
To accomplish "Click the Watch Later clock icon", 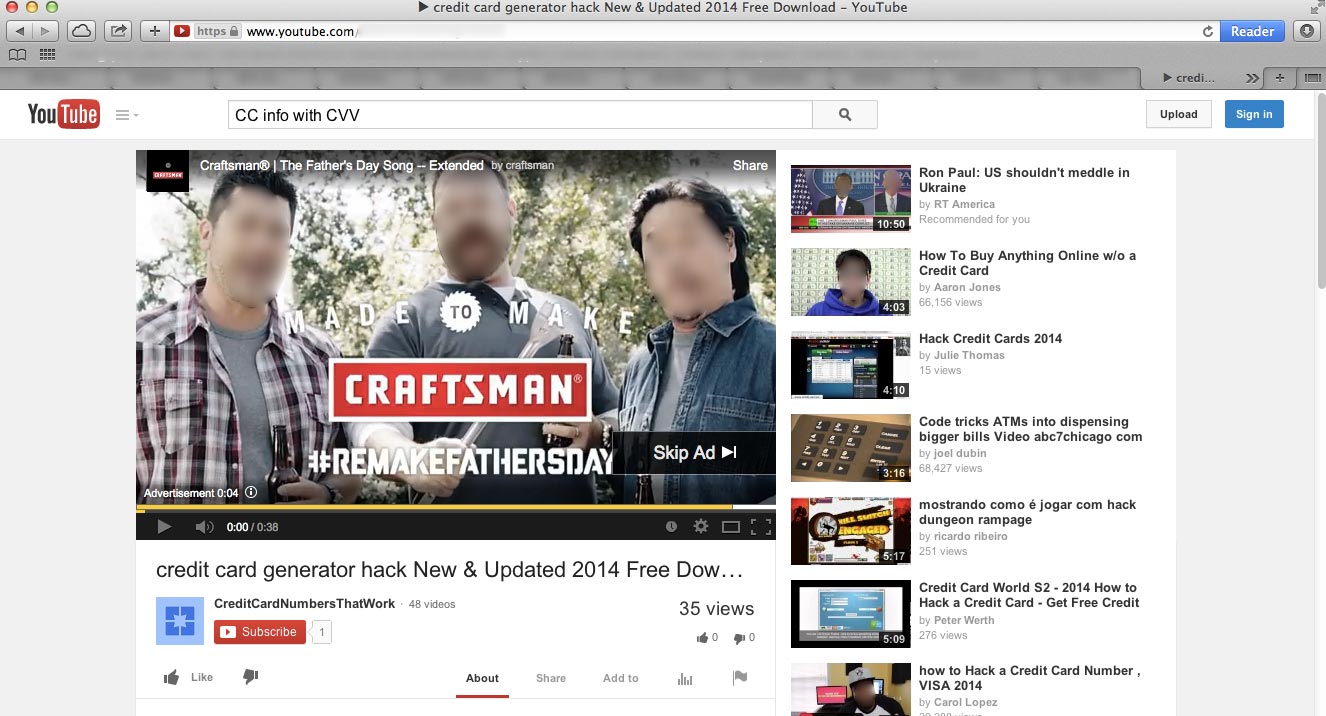I will point(671,527).
